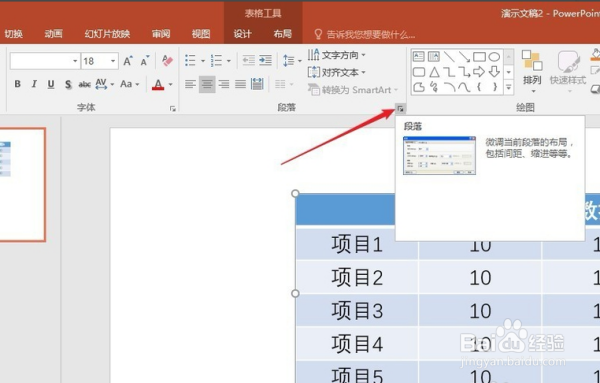Select arc shape in gallery
The image size is (600, 383).
449,87
